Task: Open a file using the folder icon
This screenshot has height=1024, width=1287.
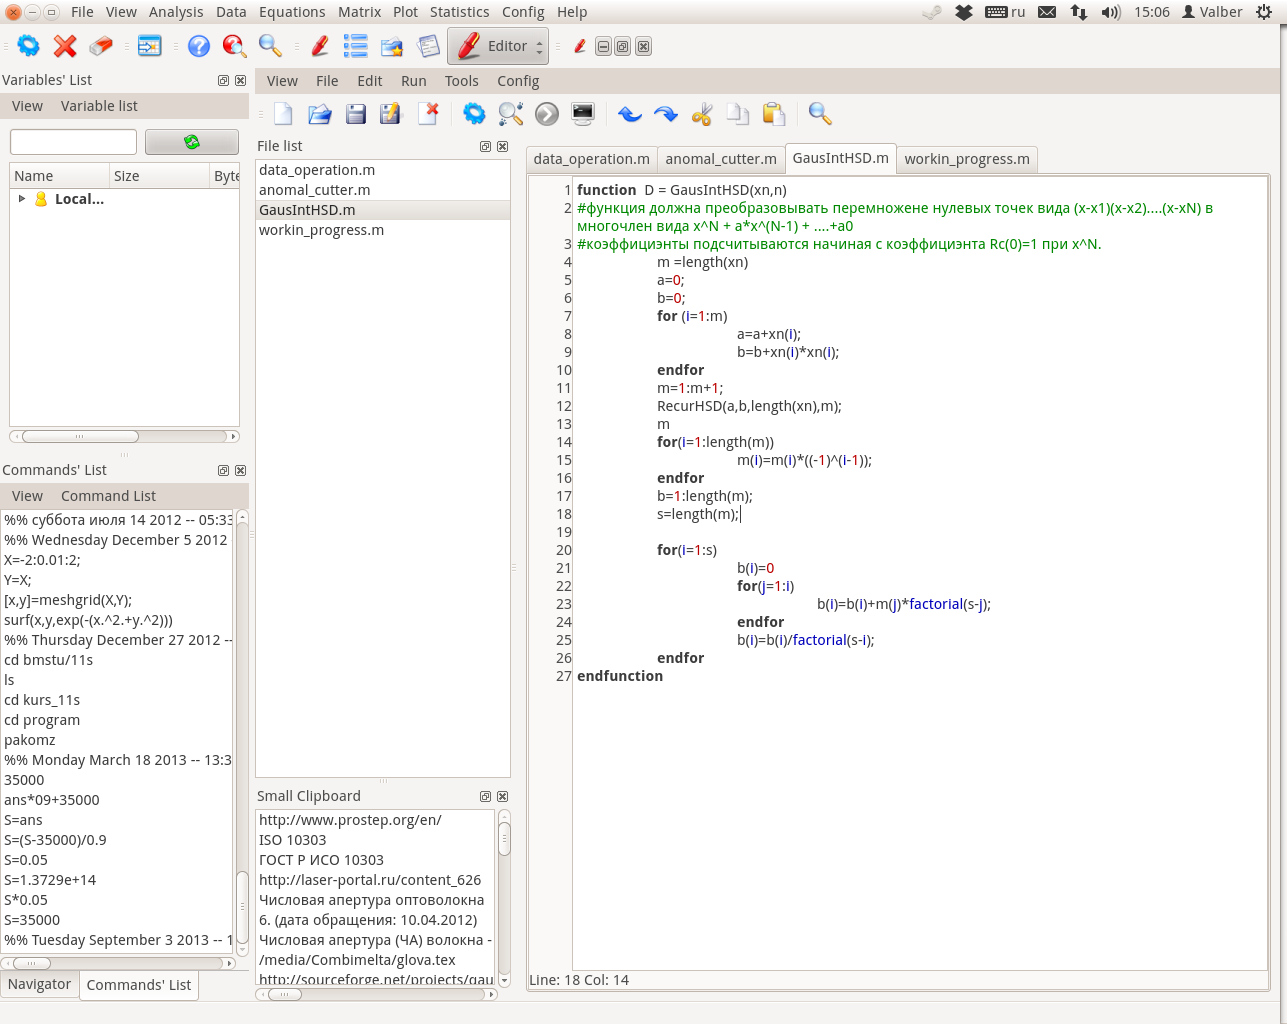Action: pyautogui.click(x=319, y=114)
